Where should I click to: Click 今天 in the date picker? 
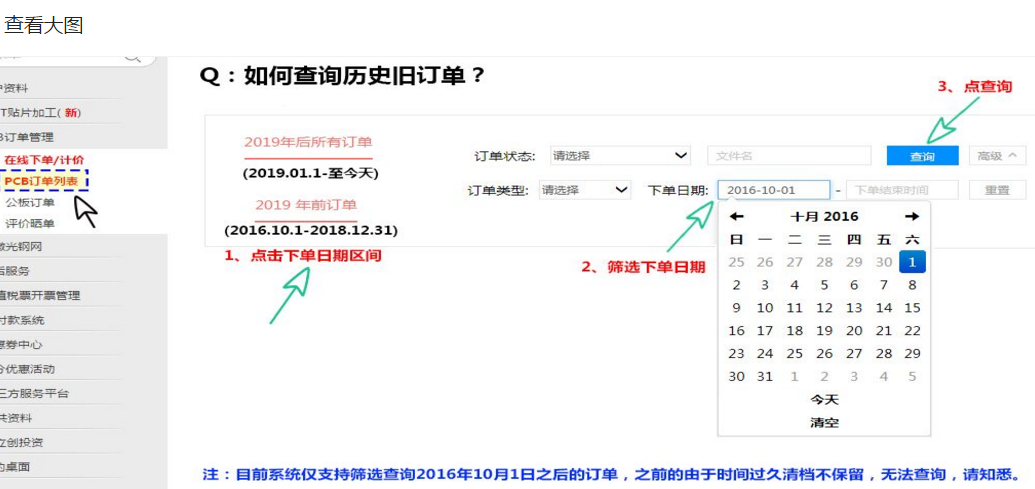pyautogui.click(x=824, y=399)
